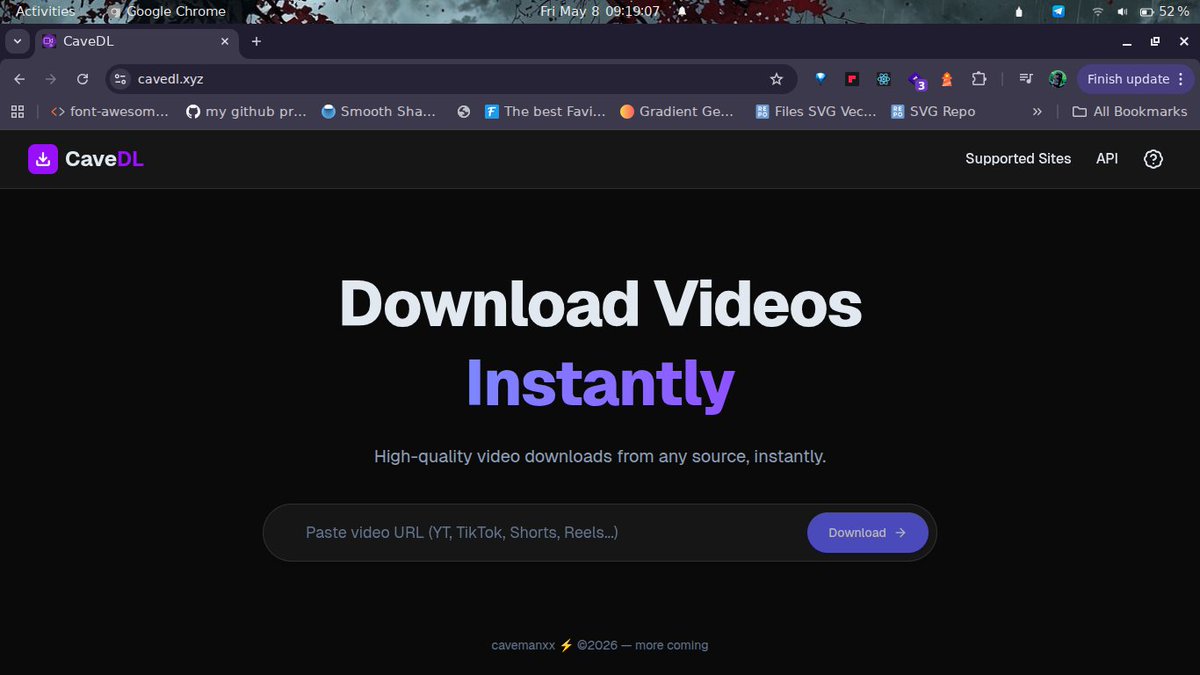Click the forward navigation arrow
The height and width of the screenshot is (675, 1200).
point(51,79)
